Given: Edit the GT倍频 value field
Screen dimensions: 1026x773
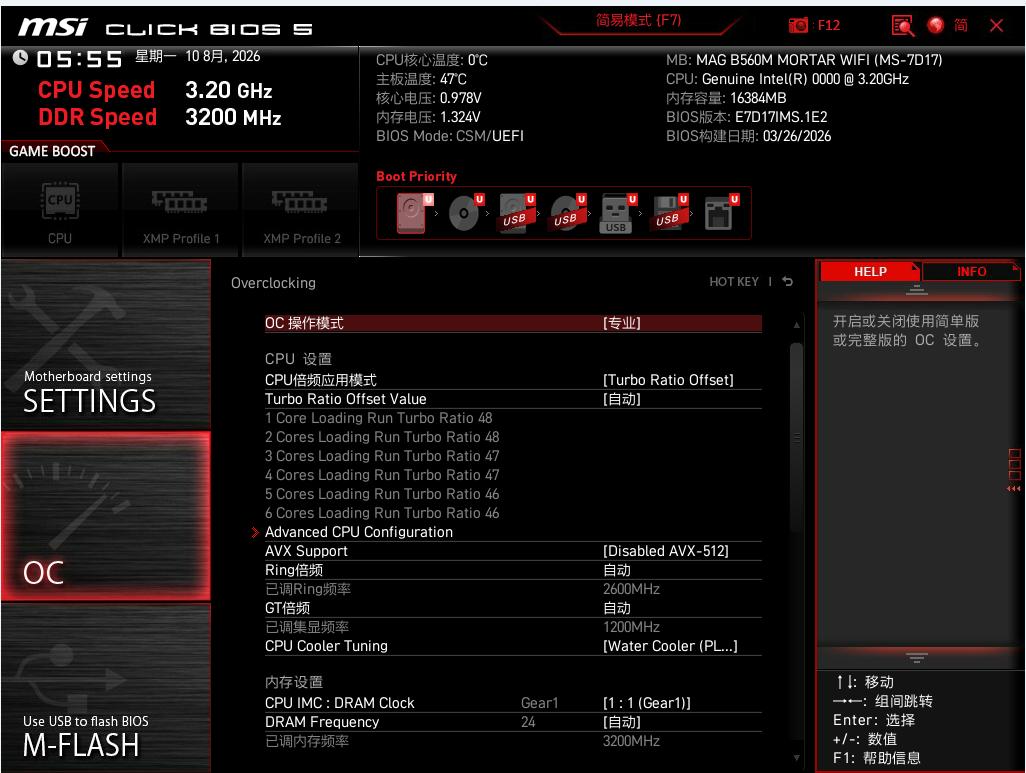Looking at the screenshot, I should point(513,608).
